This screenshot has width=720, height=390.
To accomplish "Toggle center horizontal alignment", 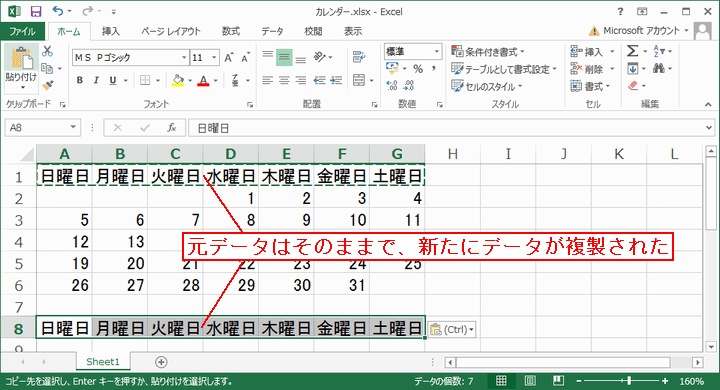I will (x=284, y=81).
